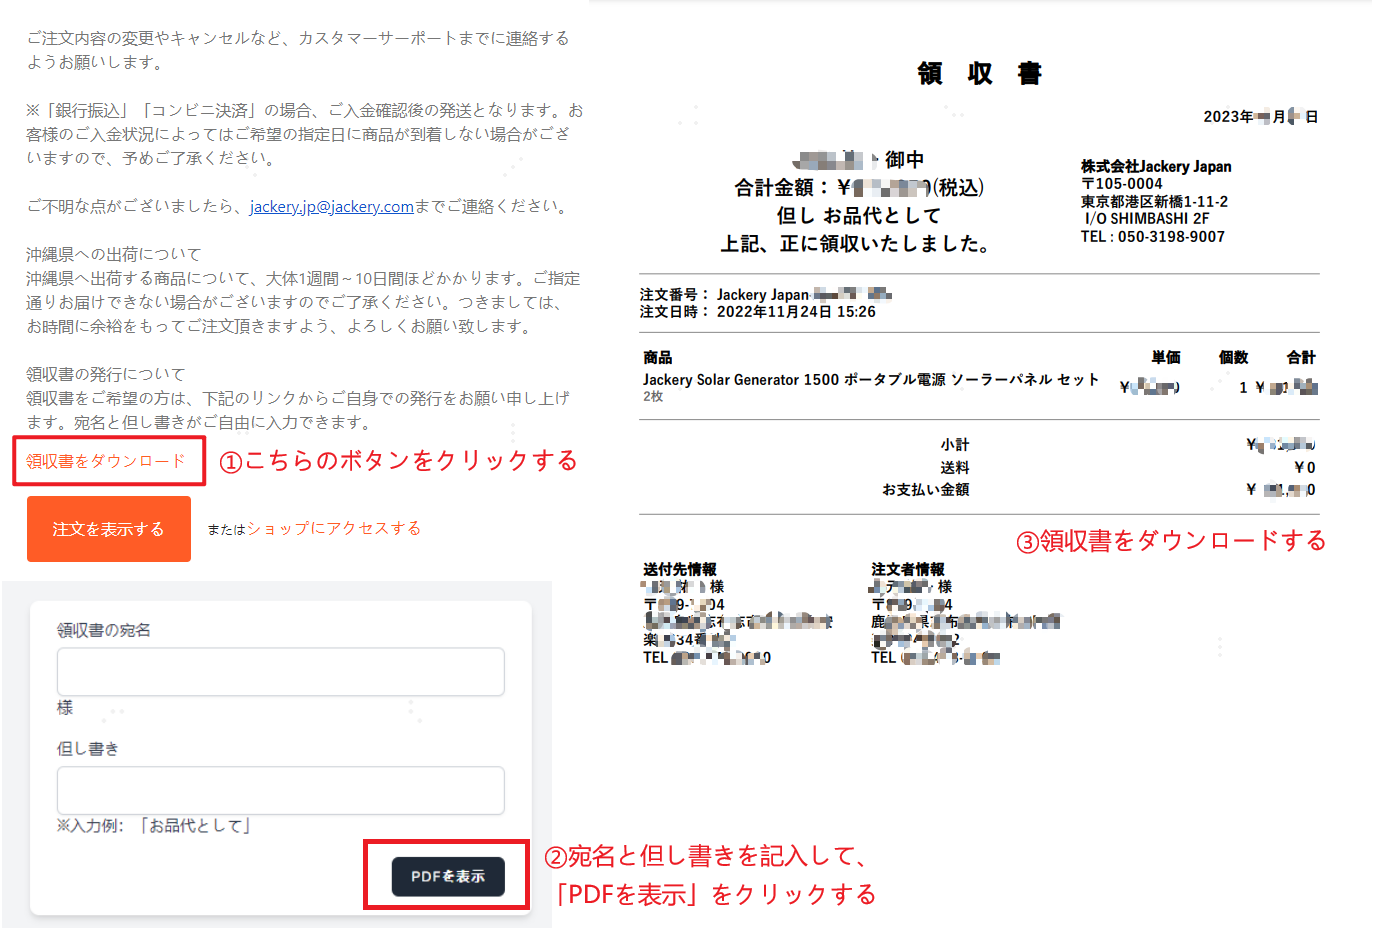The width and height of the screenshot is (1400, 928).
Task: Click the TEL : 050-3198-9007 text
Action: pyautogui.click(x=1153, y=237)
